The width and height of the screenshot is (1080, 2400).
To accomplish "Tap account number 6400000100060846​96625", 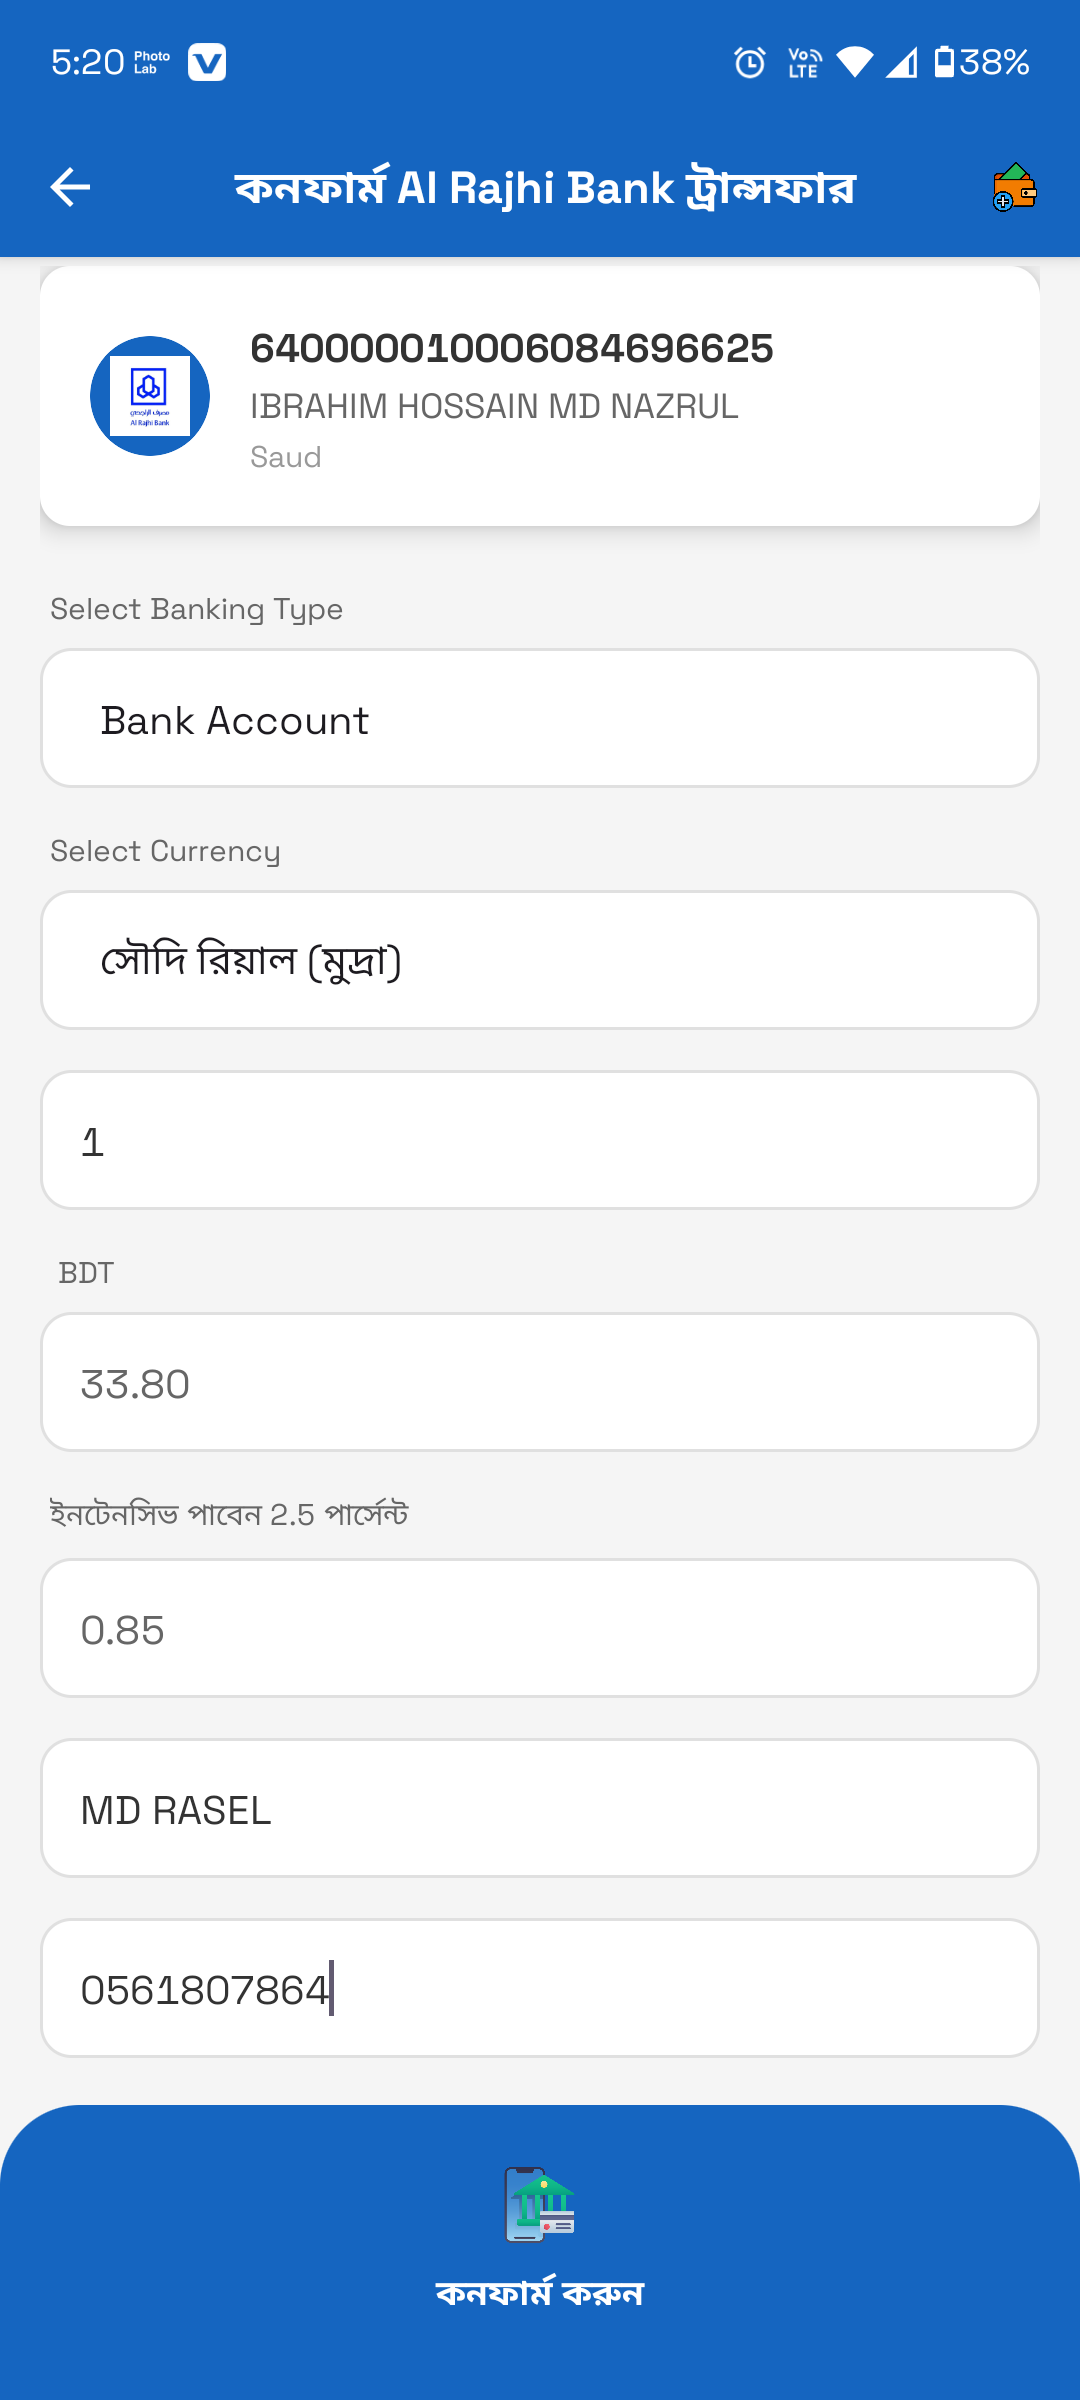I will pyautogui.click(x=511, y=349).
